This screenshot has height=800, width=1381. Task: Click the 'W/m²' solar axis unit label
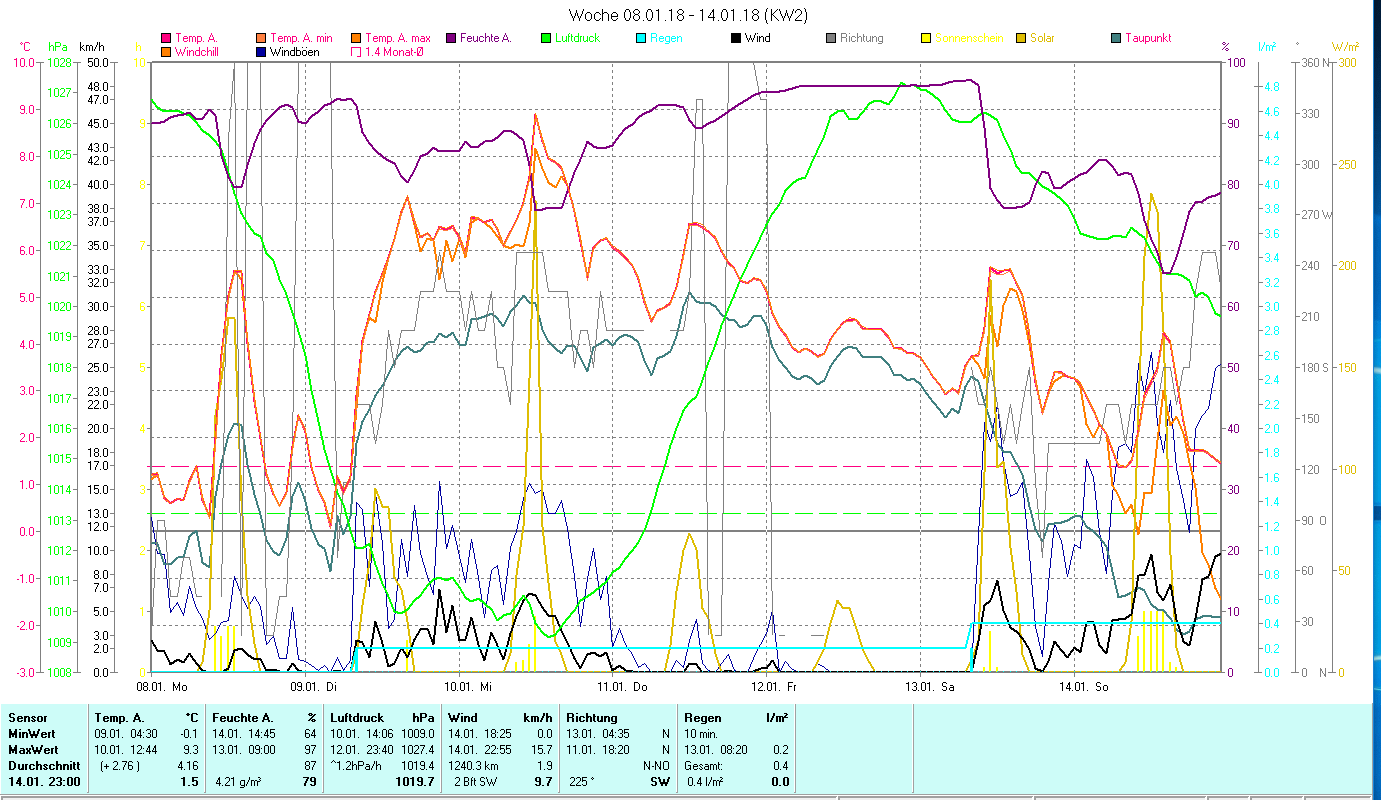tap(1345, 46)
